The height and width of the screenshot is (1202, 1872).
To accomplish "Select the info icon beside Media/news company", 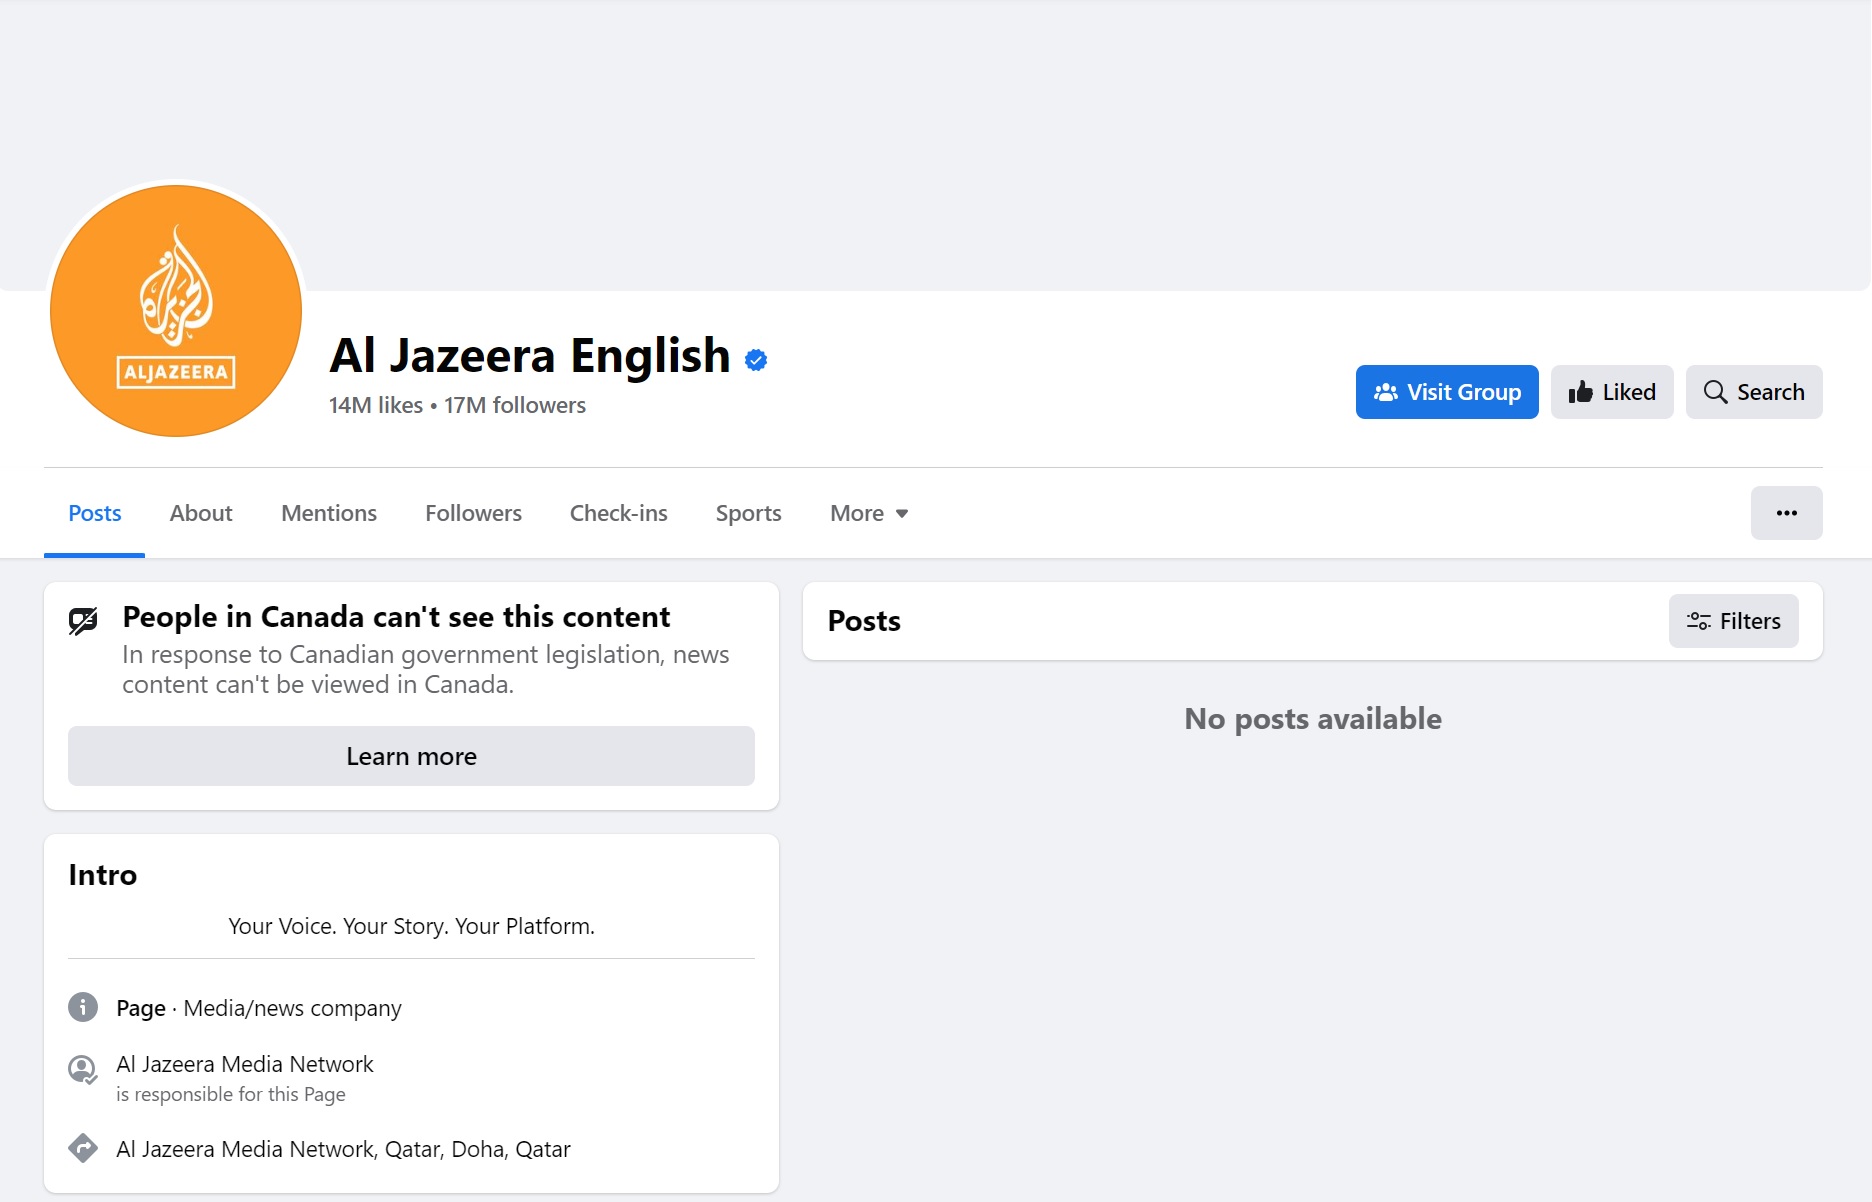I will (83, 1008).
